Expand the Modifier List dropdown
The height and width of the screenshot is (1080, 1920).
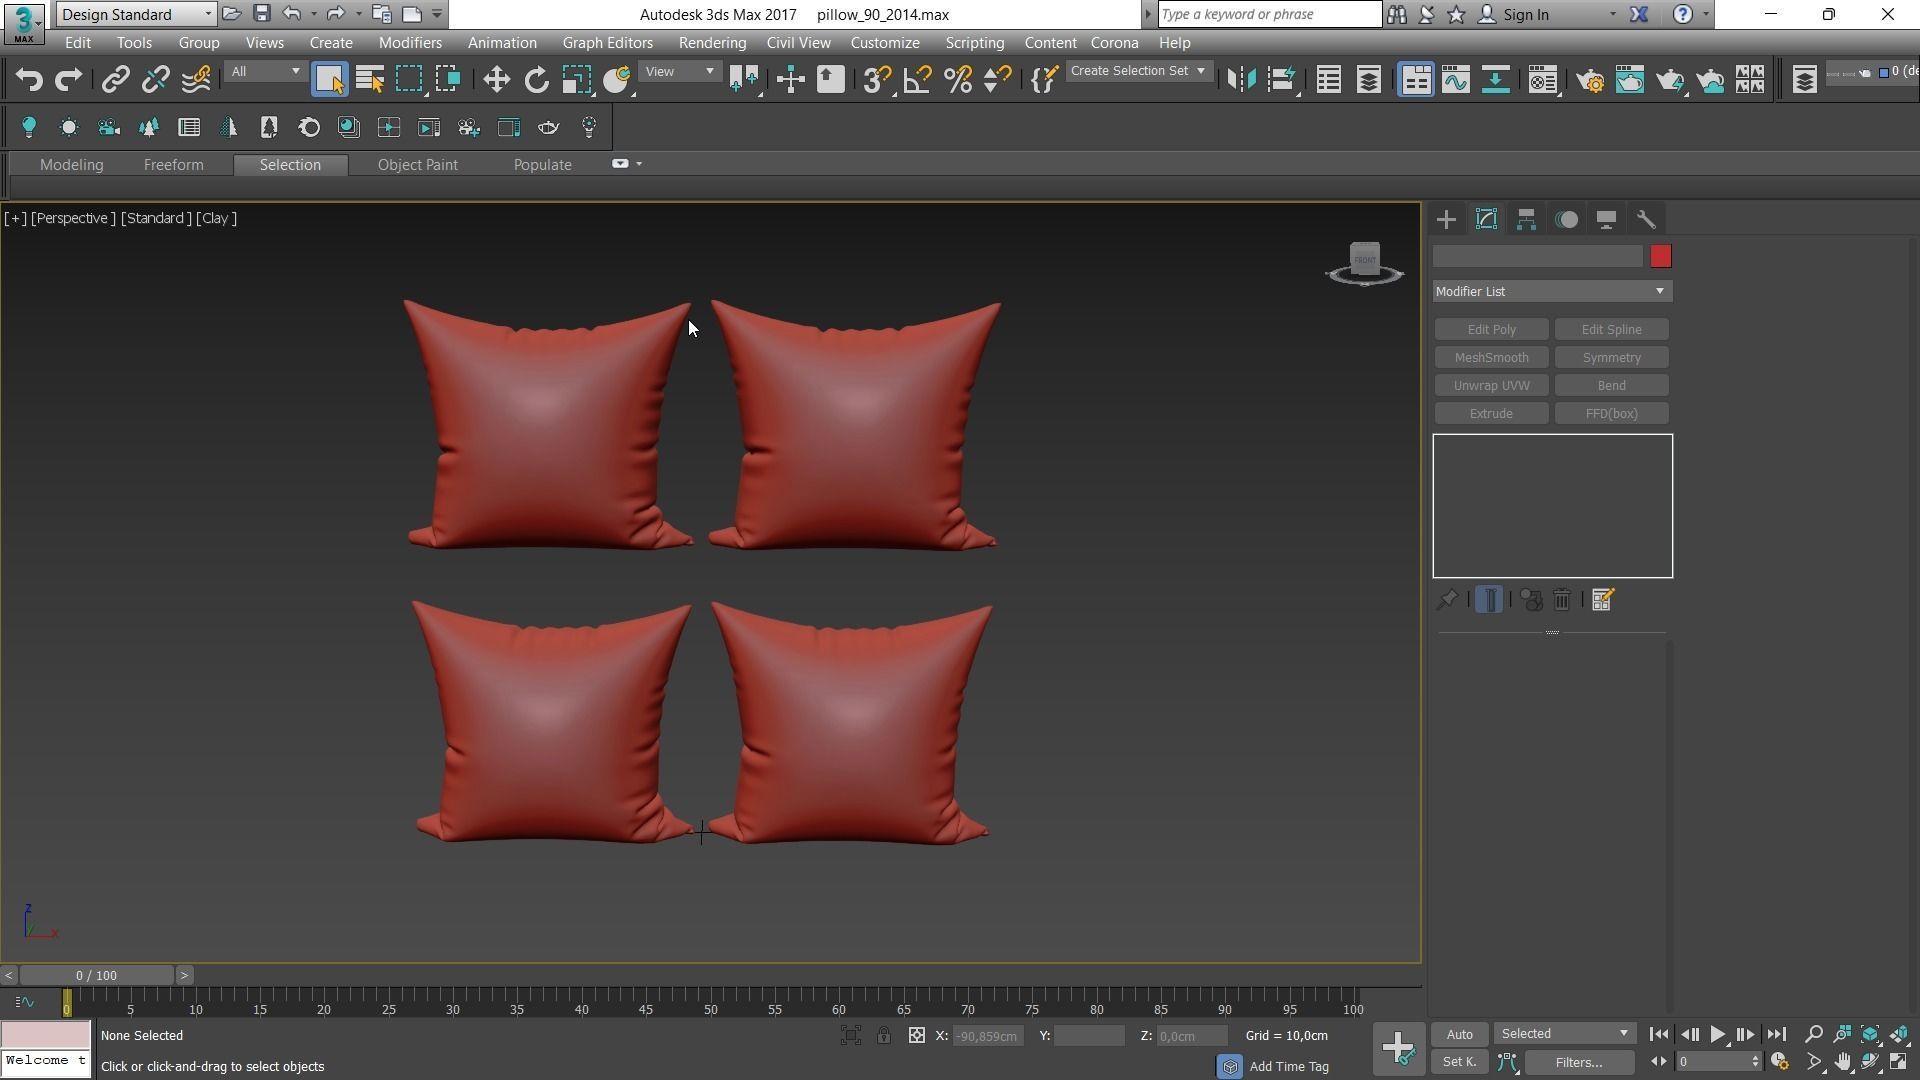coord(1552,292)
